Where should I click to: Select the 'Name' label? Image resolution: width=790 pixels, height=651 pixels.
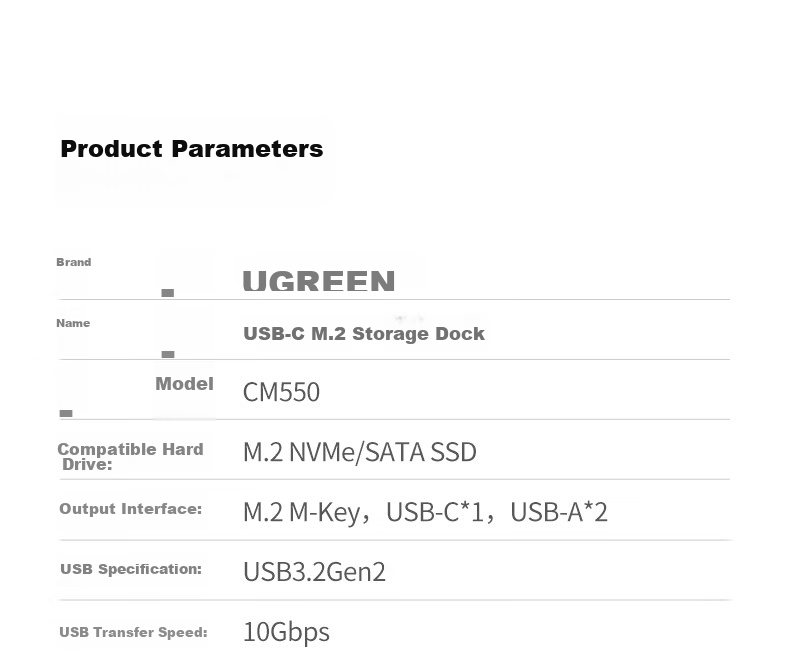click(x=73, y=323)
